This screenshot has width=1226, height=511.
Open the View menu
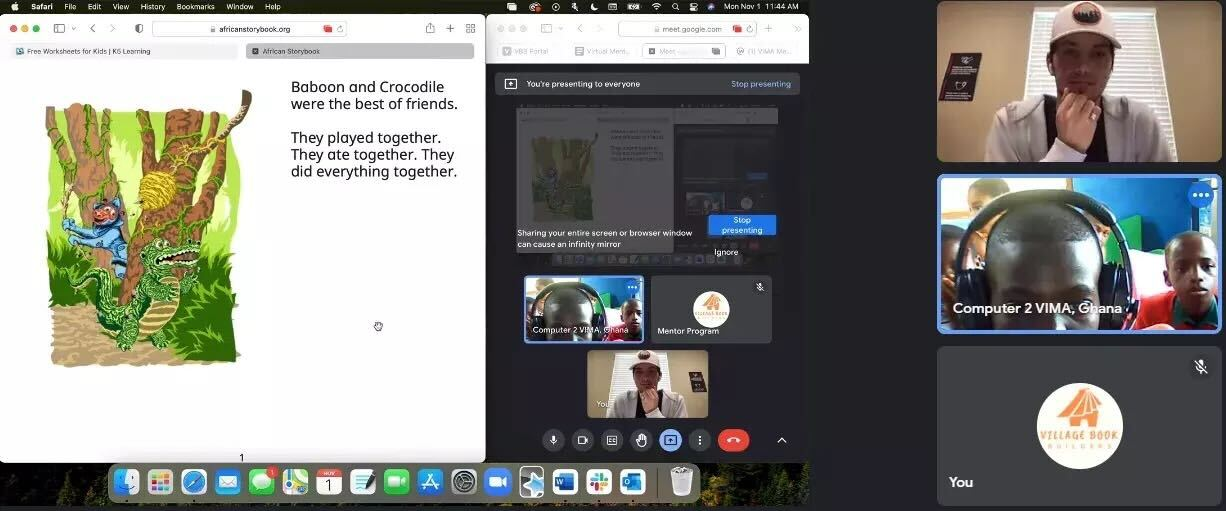click(120, 7)
